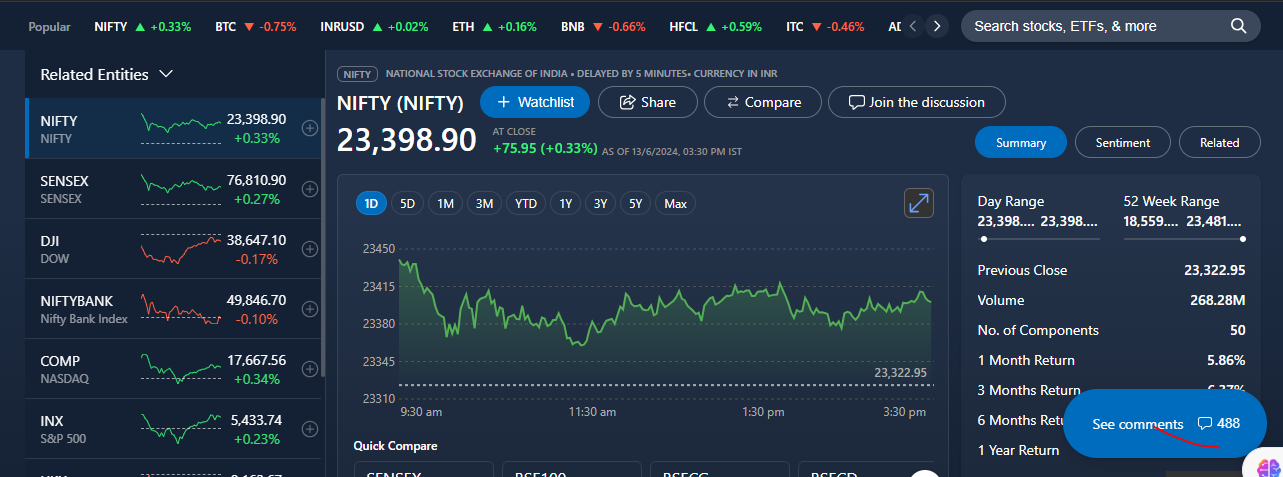Image resolution: width=1283 pixels, height=477 pixels.
Task: Open NIFTY ticker in Popular bar
Action: tap(142, 26)
